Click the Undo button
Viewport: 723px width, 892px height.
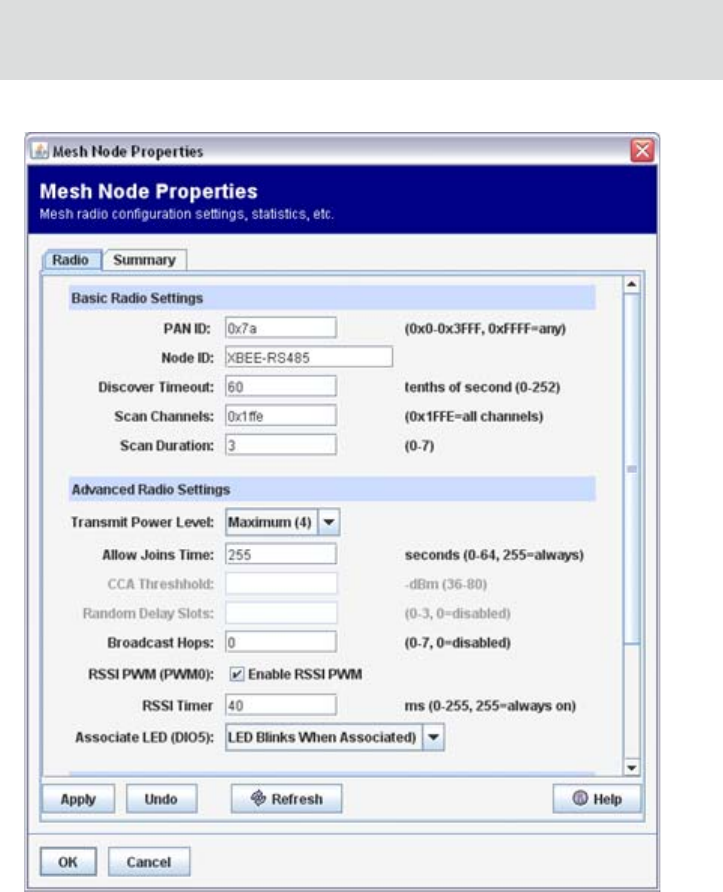point(161,799)
